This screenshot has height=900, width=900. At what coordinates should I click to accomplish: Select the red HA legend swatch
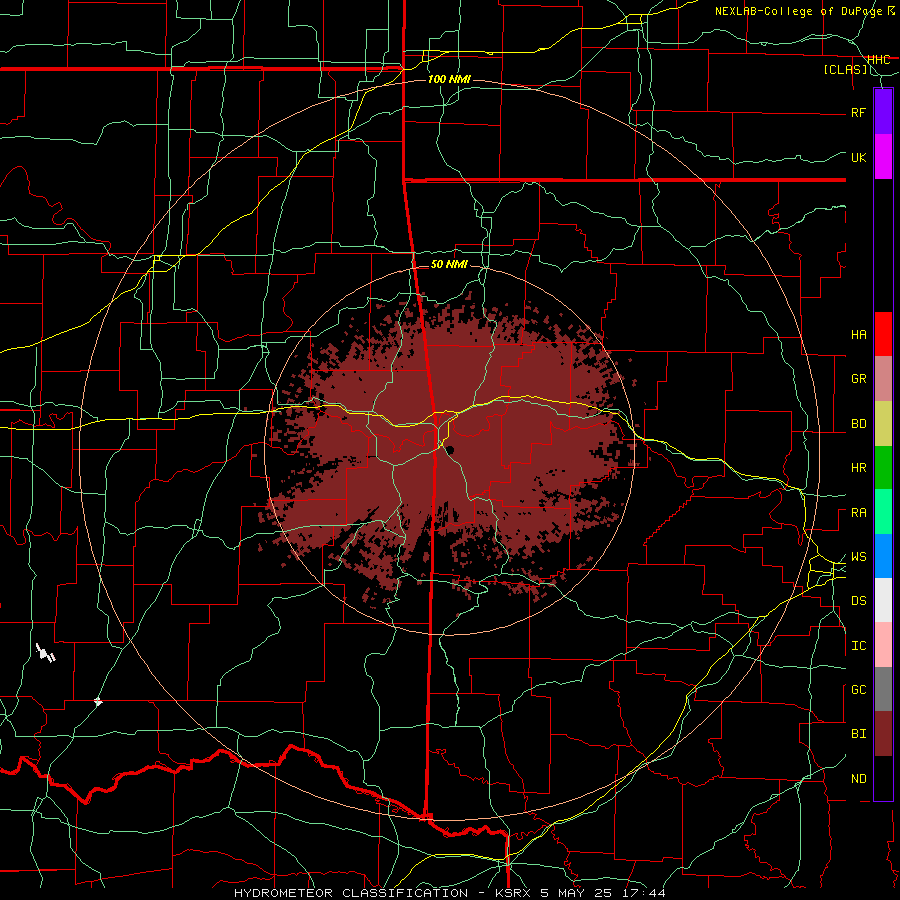coord(883,334)
